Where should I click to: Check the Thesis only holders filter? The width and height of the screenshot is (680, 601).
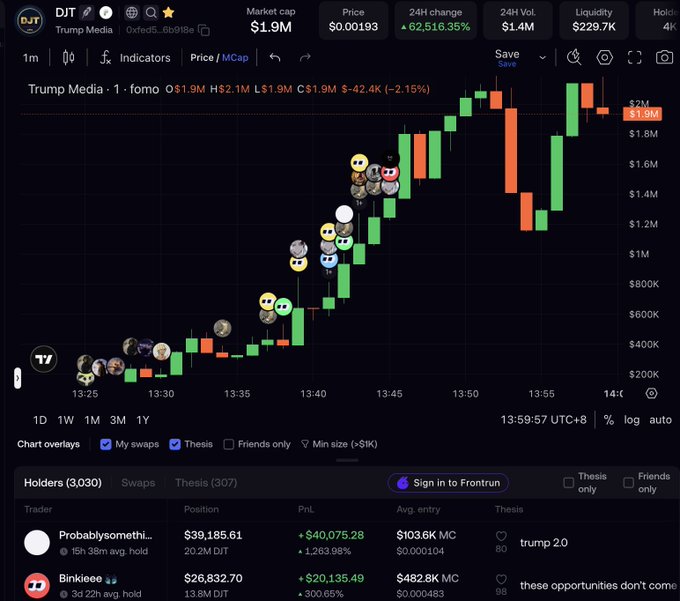569,483
